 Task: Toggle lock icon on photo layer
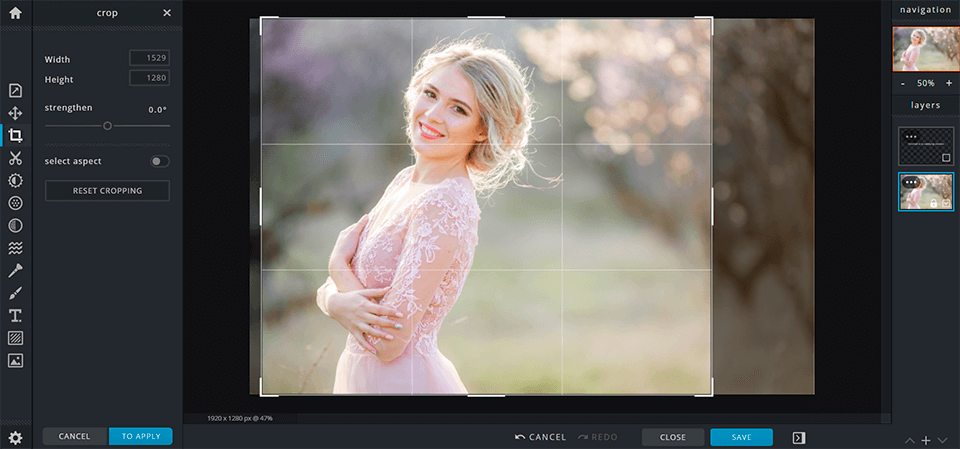[x=934, y=203]
